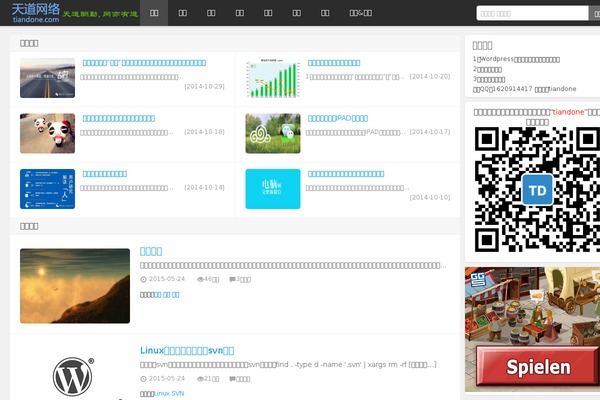Click the clock icon on the sunset post
The width and height of the screenshot is (600, 400).
coord(143,279)
